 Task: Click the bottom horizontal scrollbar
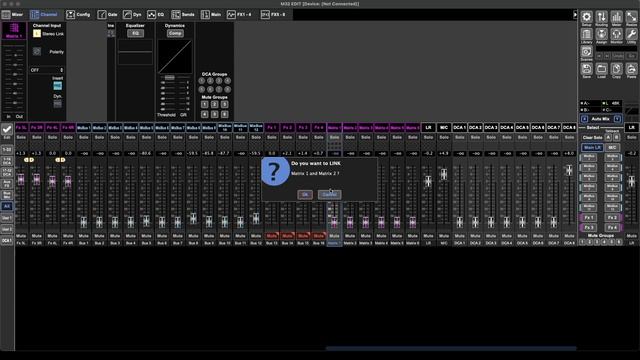(451, 349)
